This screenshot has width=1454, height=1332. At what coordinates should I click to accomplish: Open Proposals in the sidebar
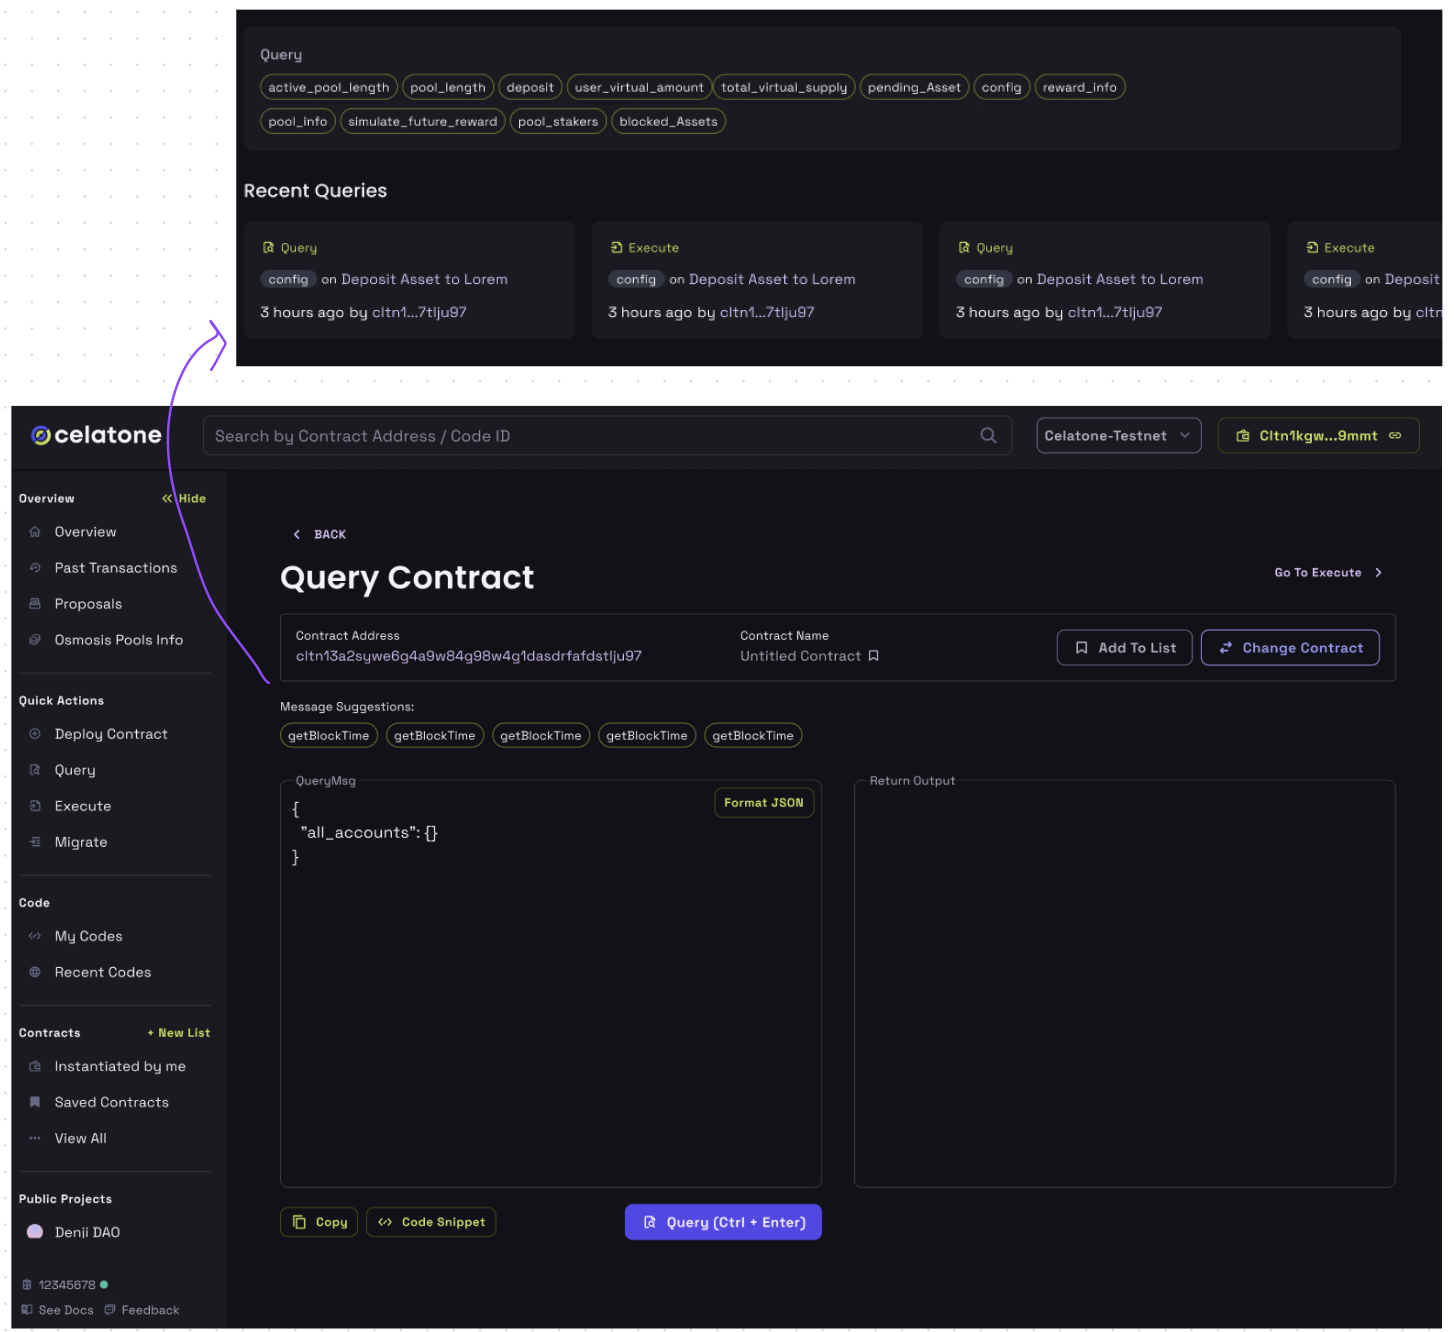point(88,604)
